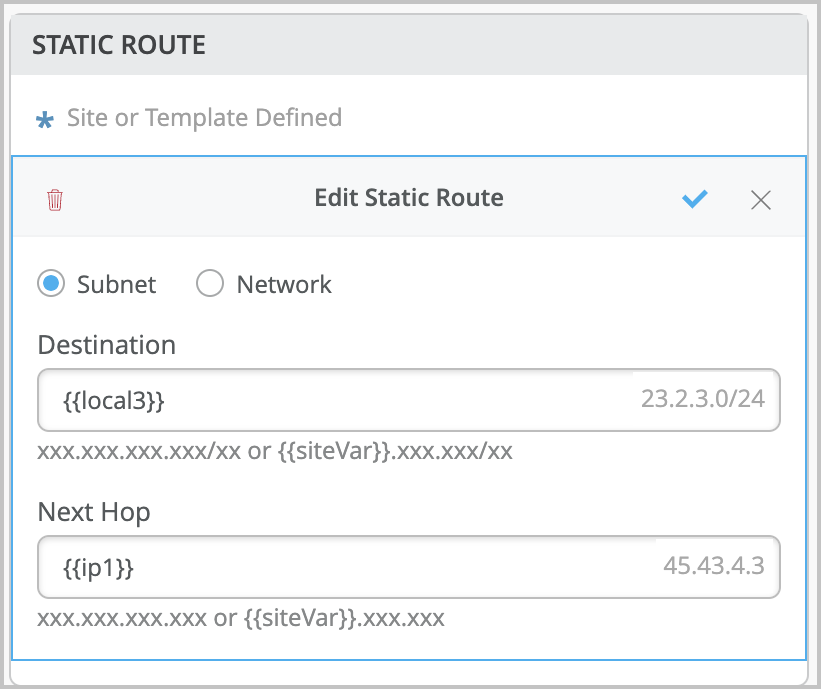
Task: Expand the Site or Template Defined section
Action: (203, 118)
